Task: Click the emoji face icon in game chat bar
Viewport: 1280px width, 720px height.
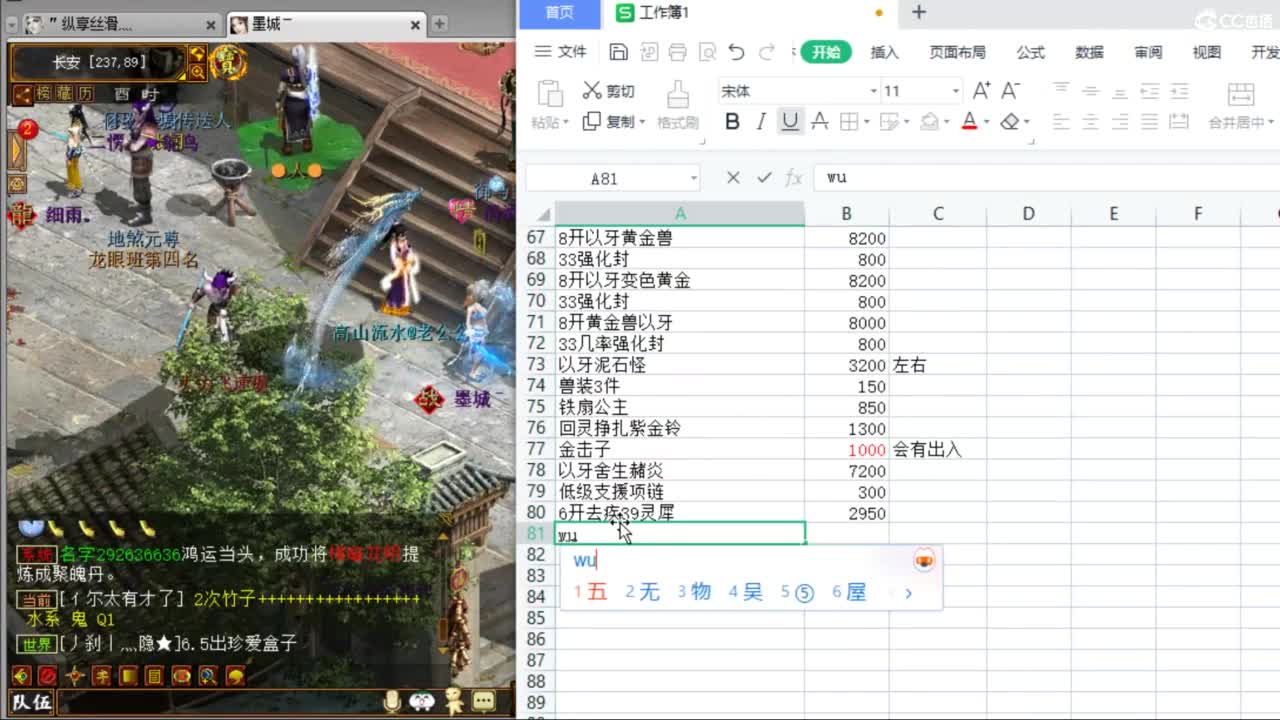Action: (x=422, y=701)
